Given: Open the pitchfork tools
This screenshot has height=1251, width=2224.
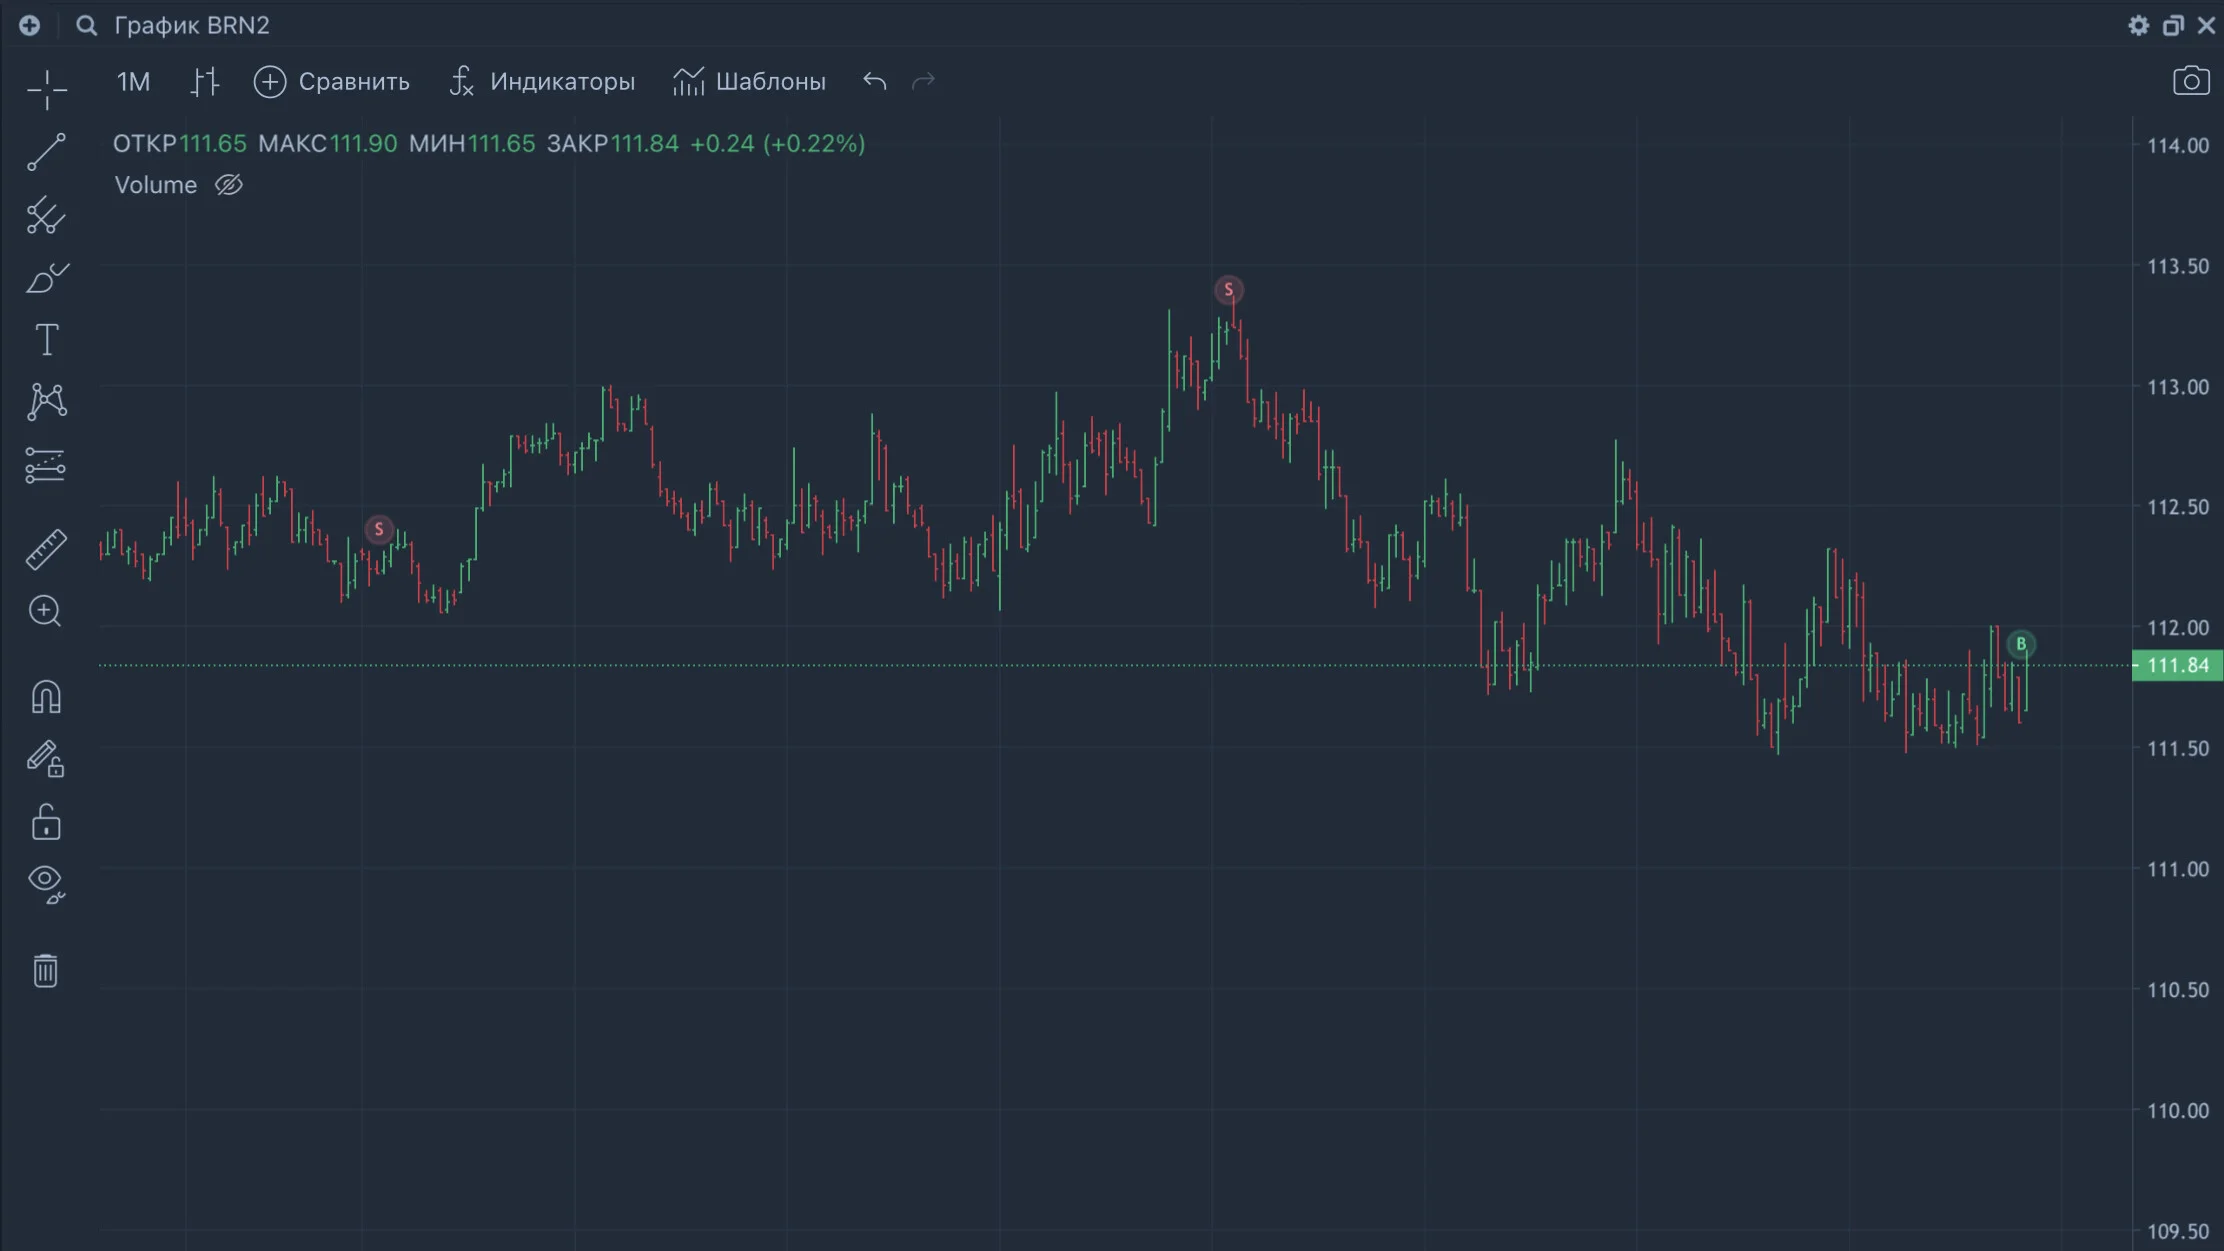Looking at the screenshot, I should pyautogui.click(x=46, y=215).
